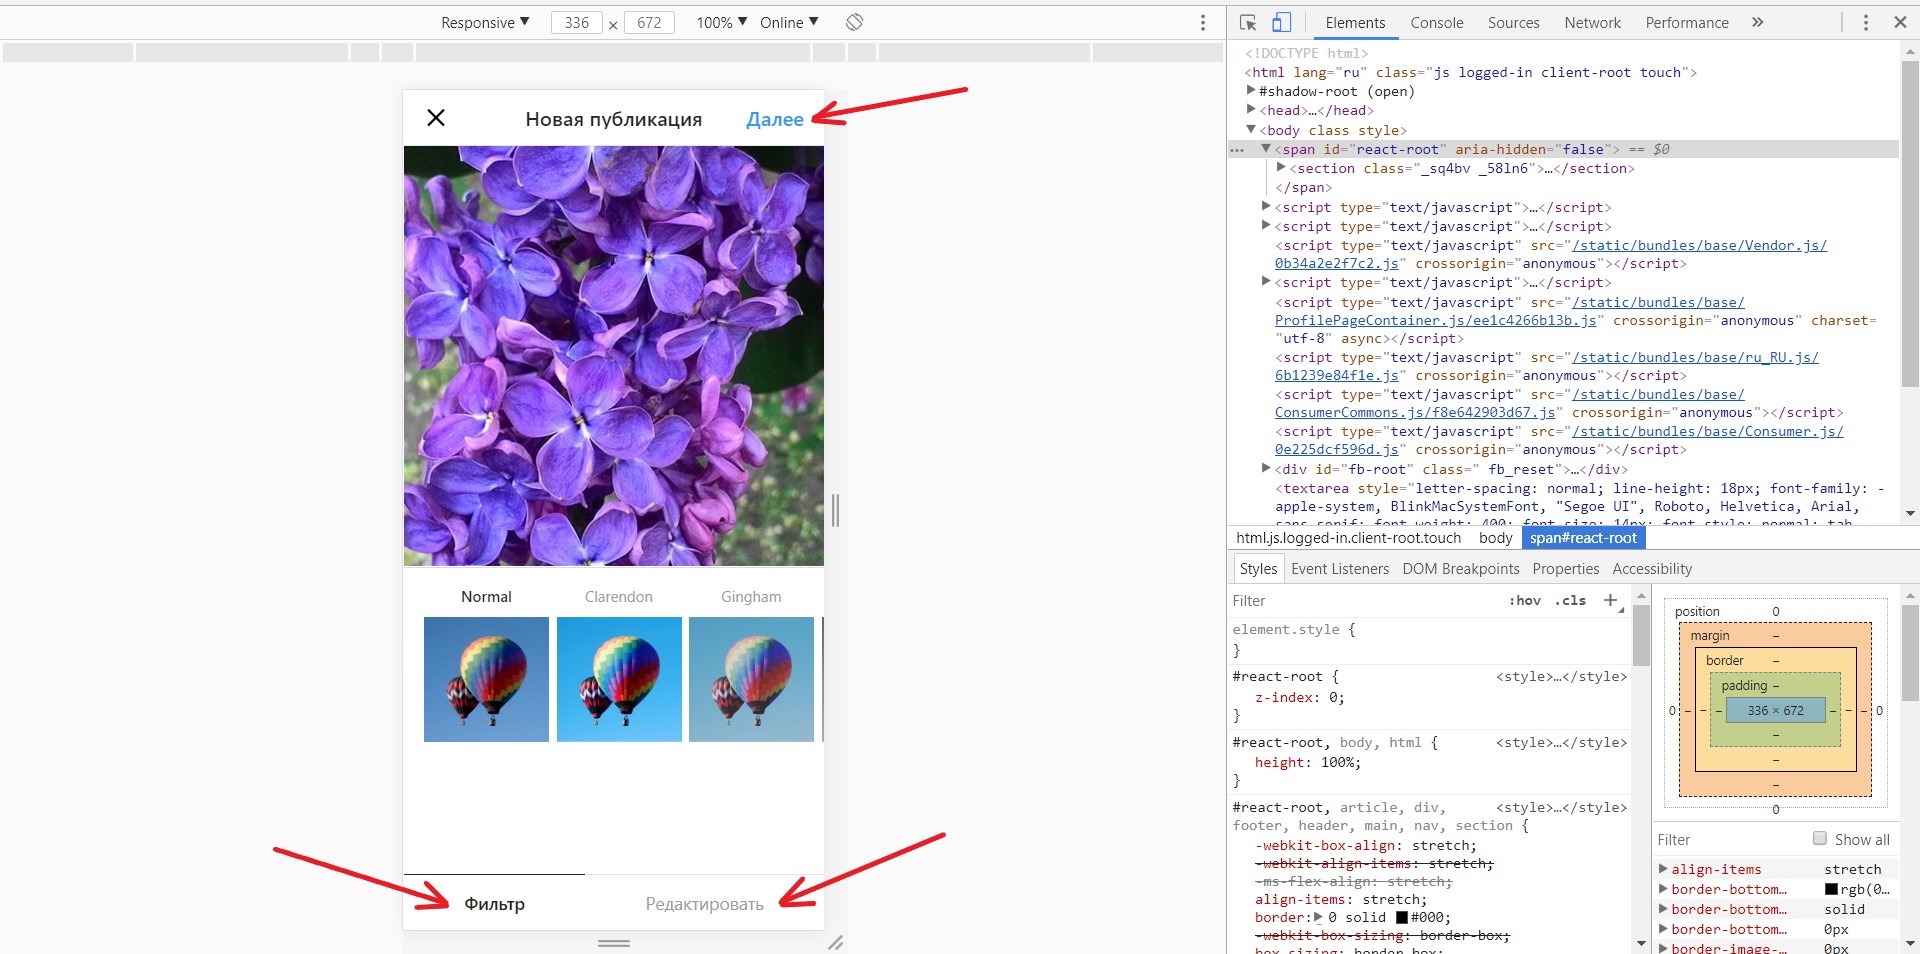Viewport: 1920px width, 954px height.
Task: Expand the div#fb-root node
Action: click(x=1266, y=468)
